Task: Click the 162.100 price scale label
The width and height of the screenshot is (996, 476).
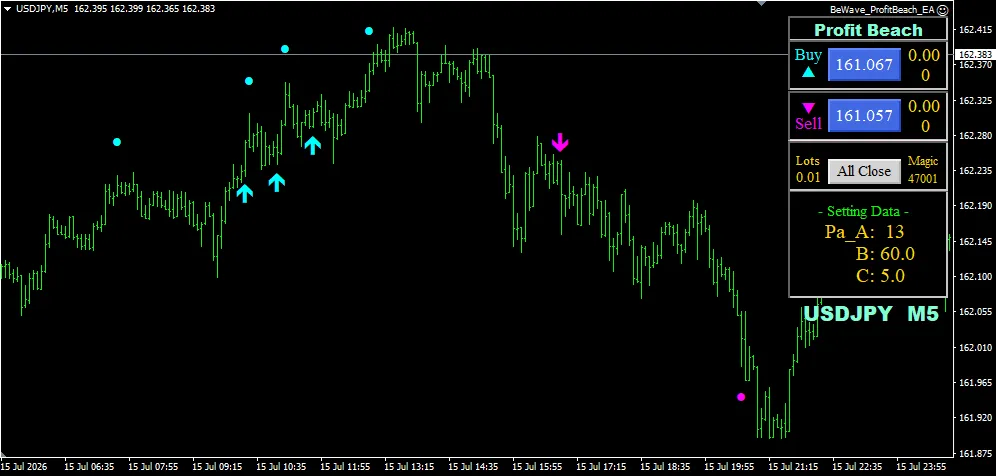Action: click(974, 276)
